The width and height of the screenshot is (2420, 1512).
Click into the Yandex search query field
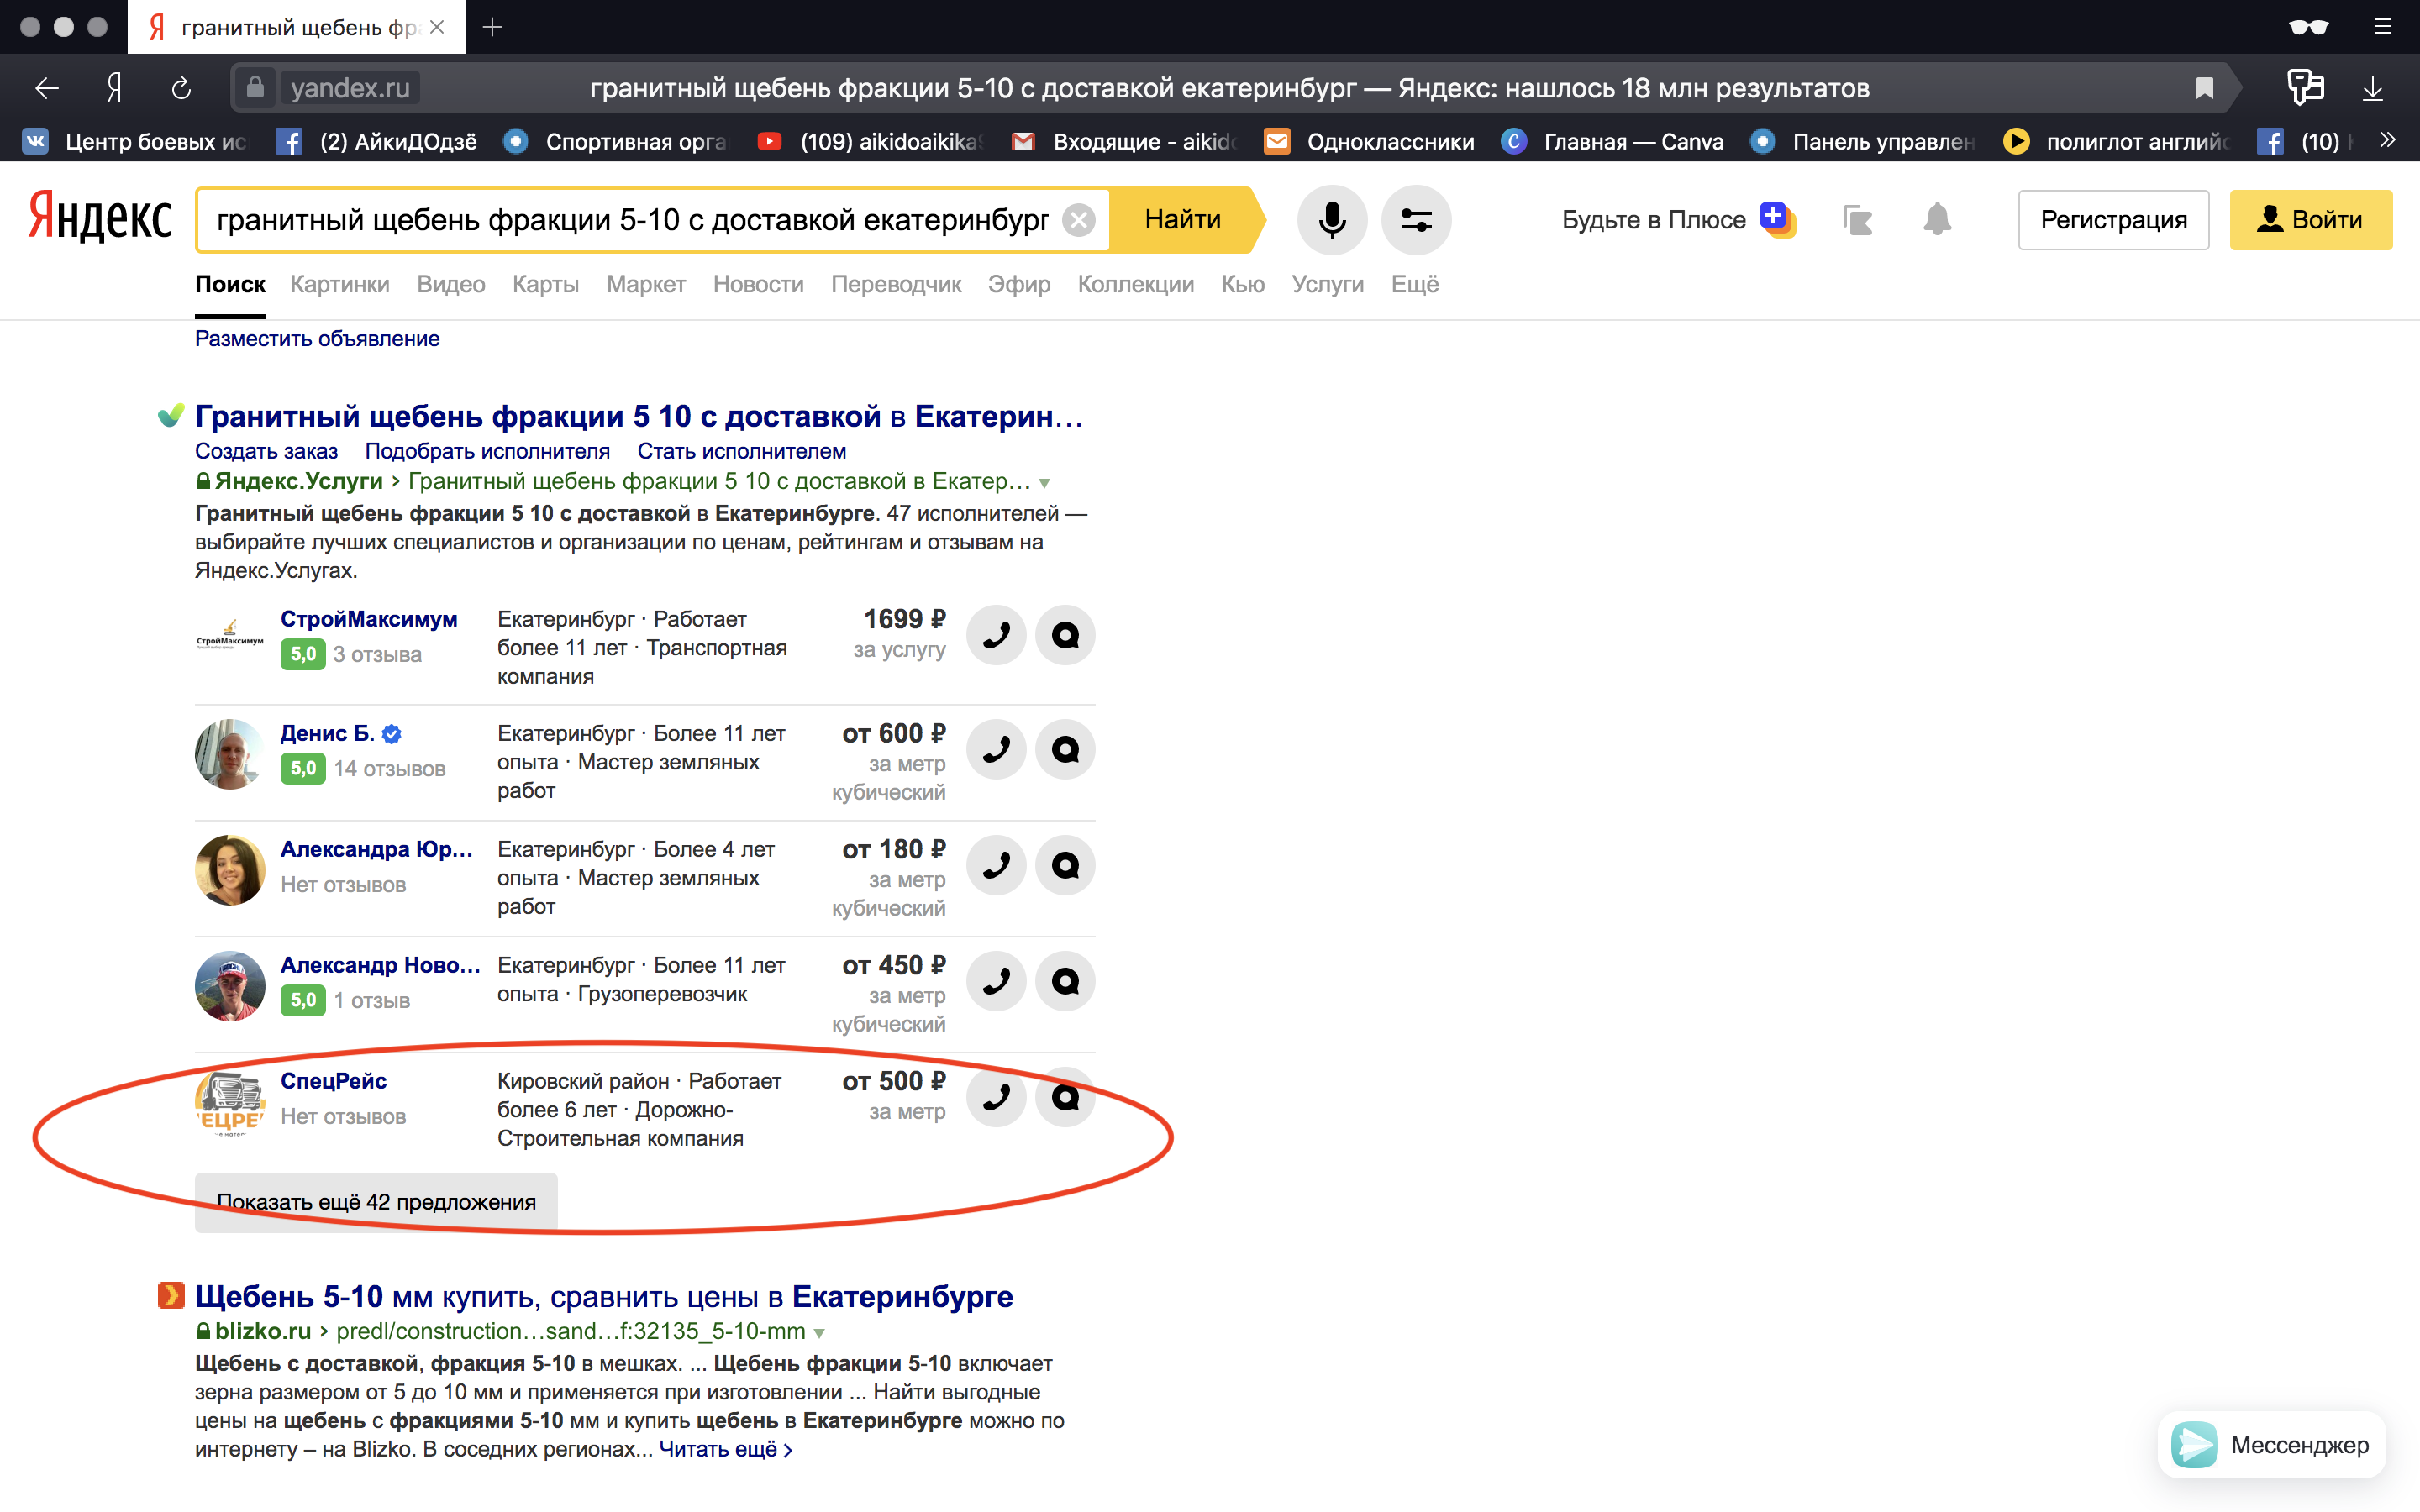coord(632,220)
